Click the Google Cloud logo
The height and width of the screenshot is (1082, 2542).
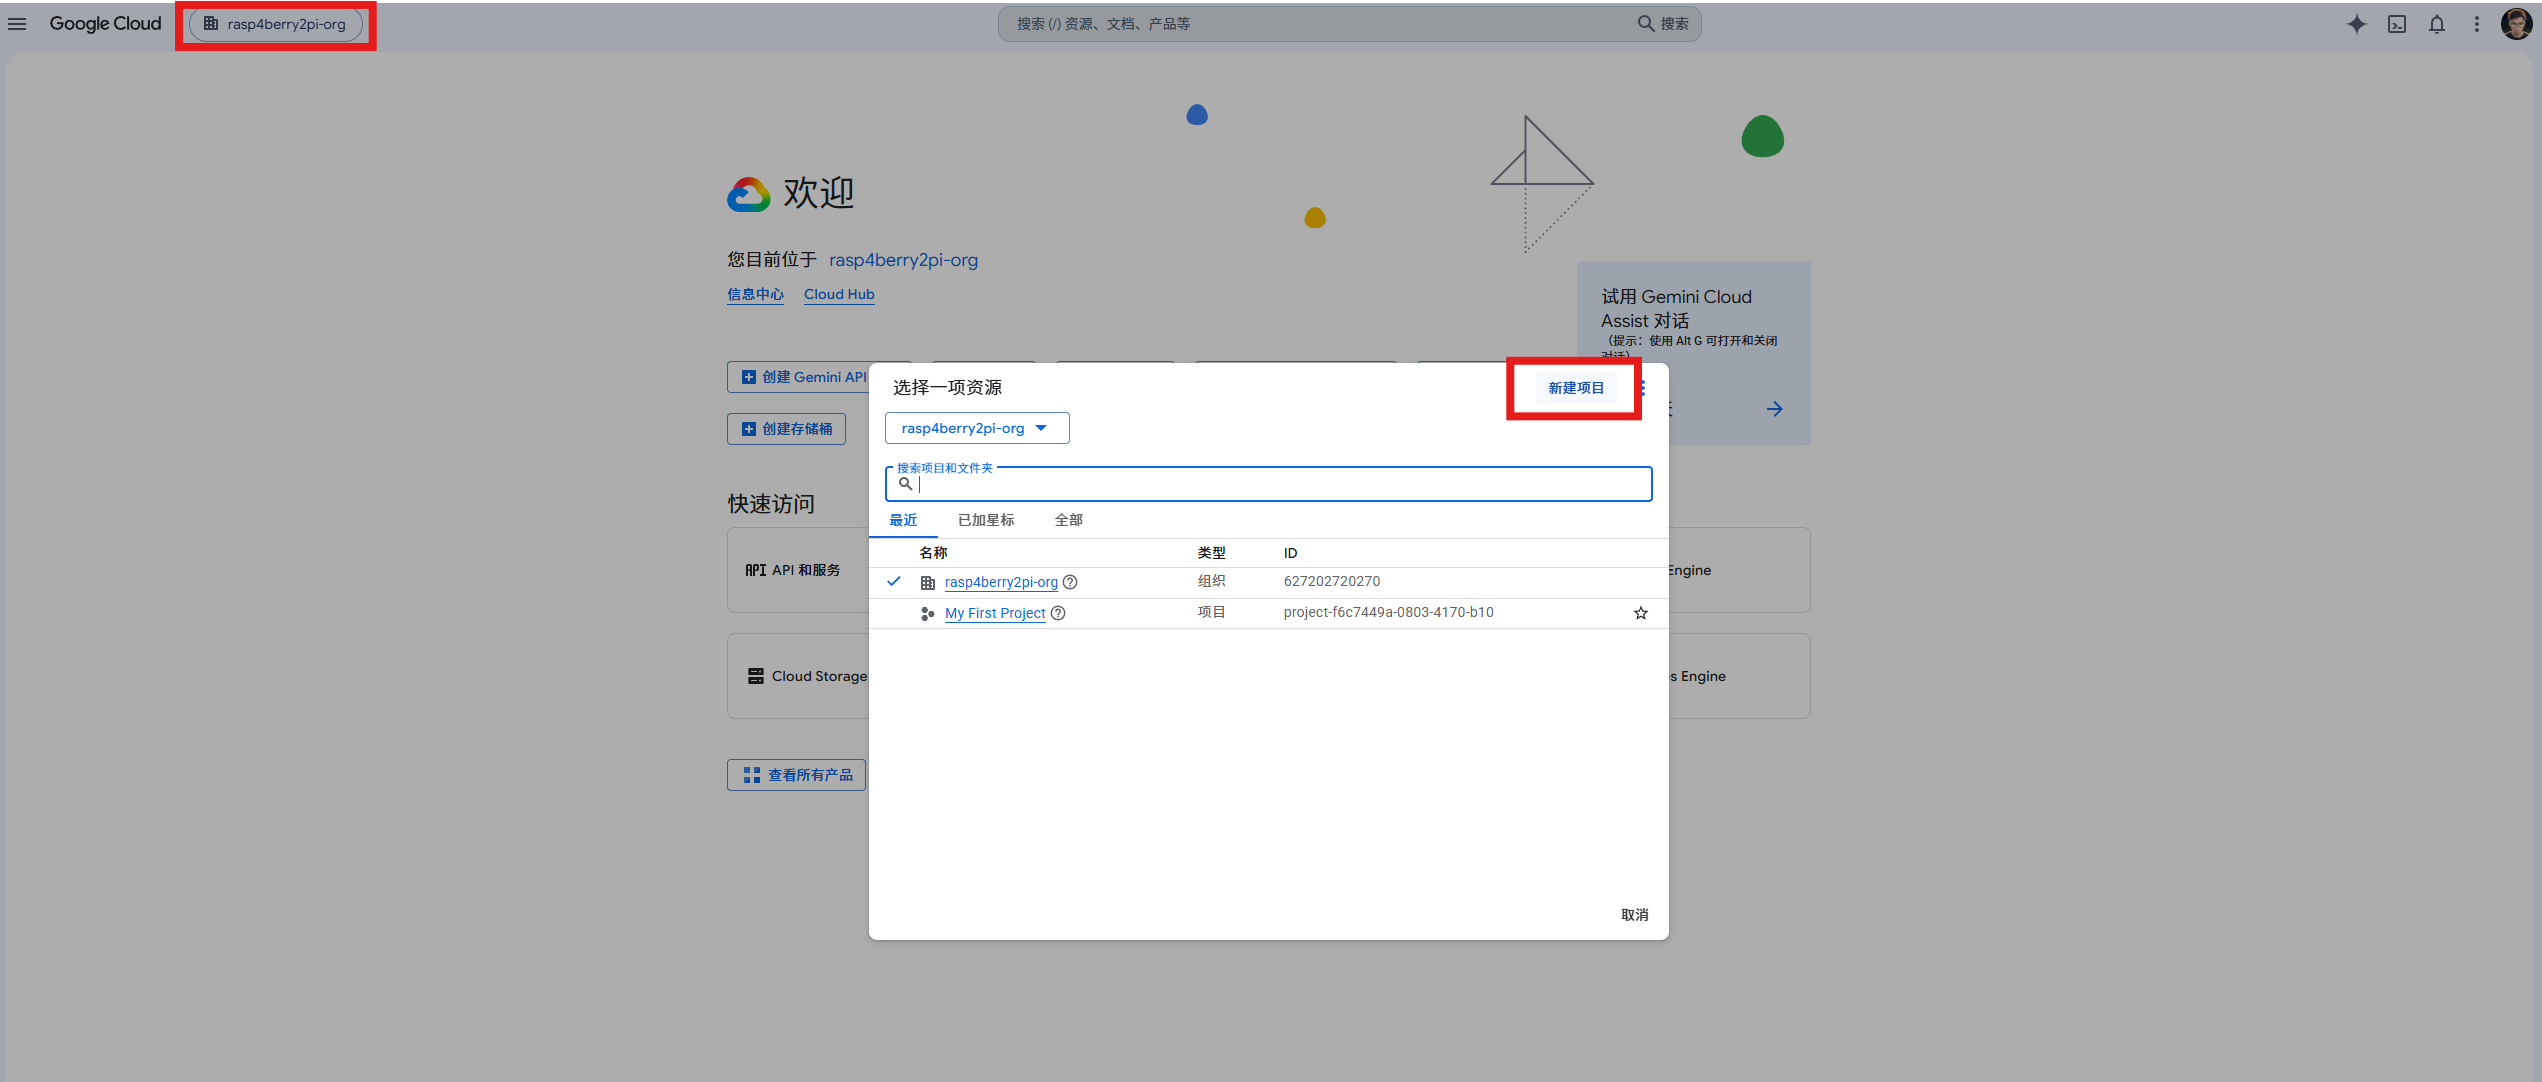[x=105, y=24]
